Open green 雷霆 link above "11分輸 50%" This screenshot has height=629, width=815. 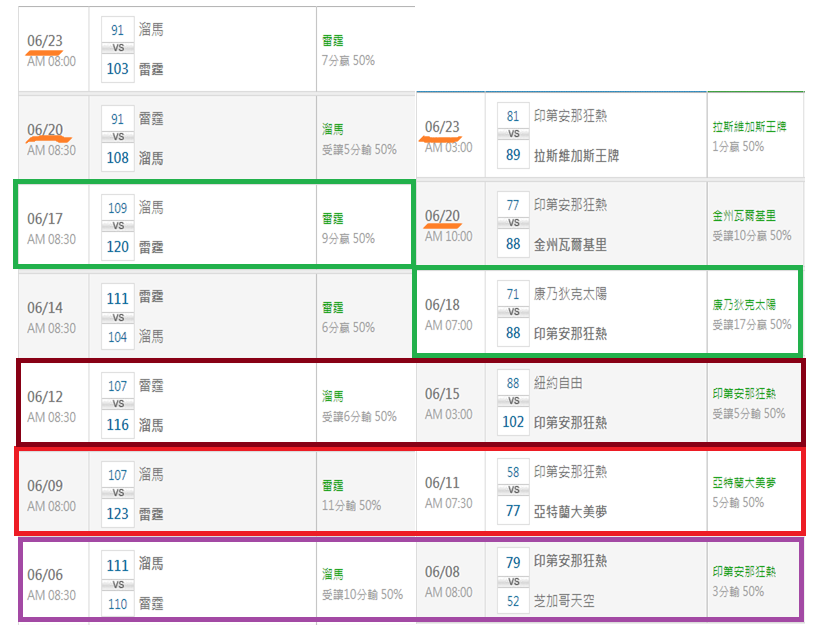(x=333, y=486)
